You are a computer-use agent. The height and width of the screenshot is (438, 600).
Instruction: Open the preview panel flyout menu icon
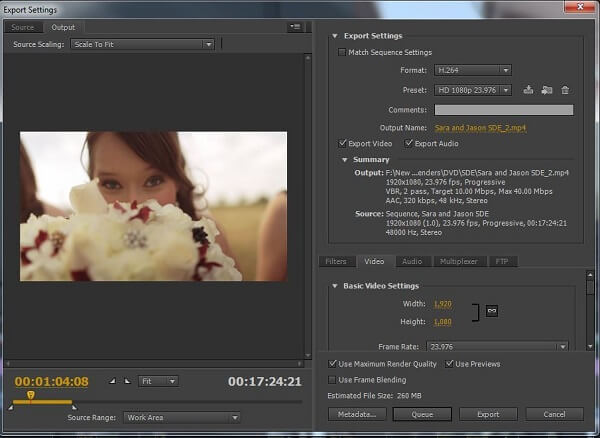click(294, 27)
